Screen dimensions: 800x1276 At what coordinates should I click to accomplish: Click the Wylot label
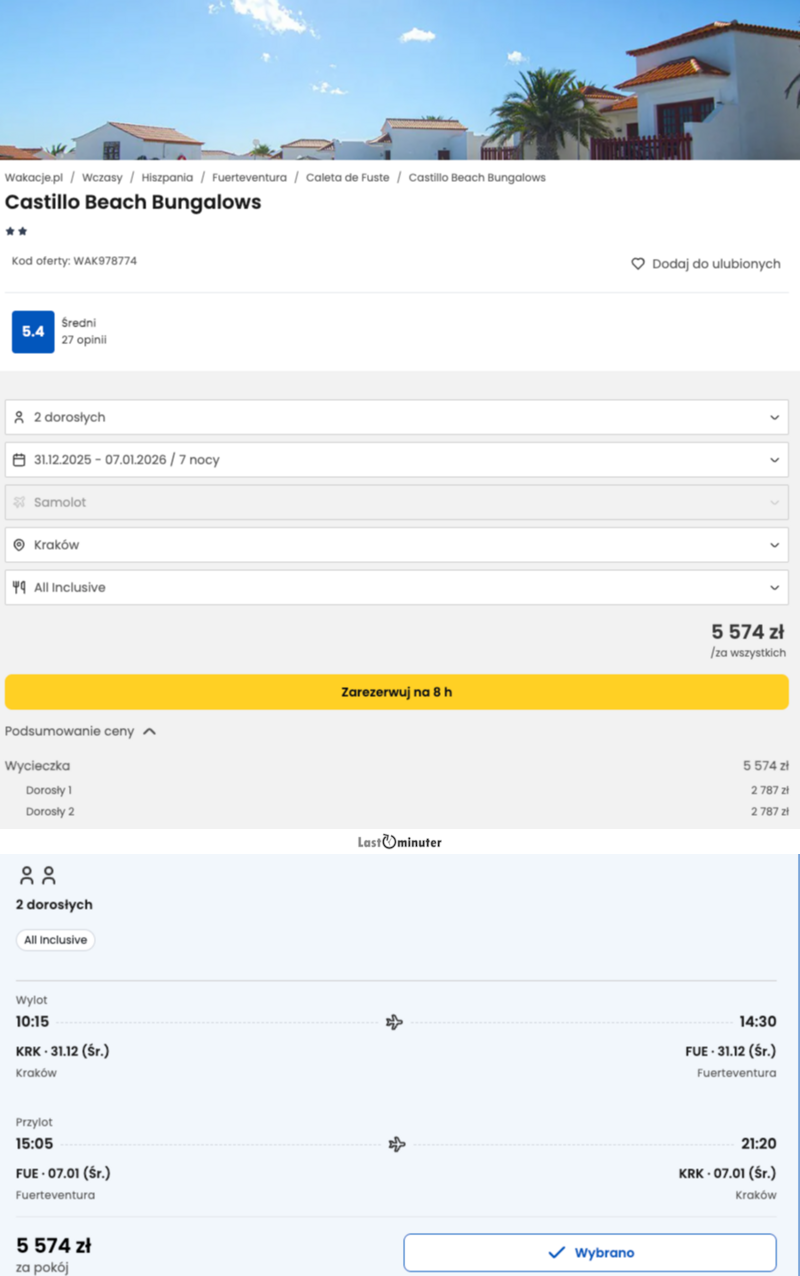coord(32,1000)
